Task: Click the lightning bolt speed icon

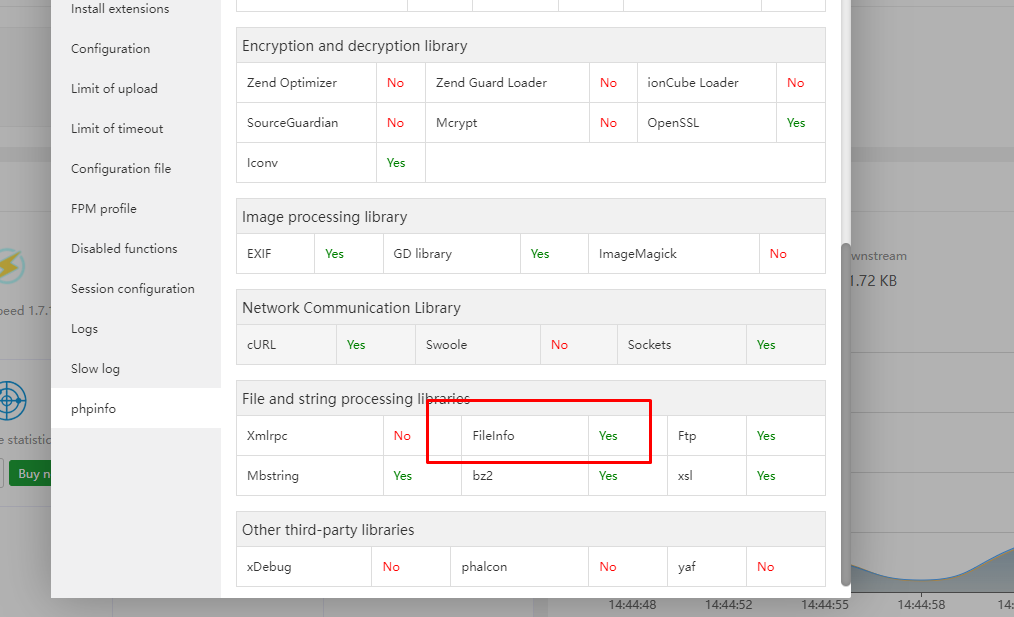Action: [x=12, y=266]
